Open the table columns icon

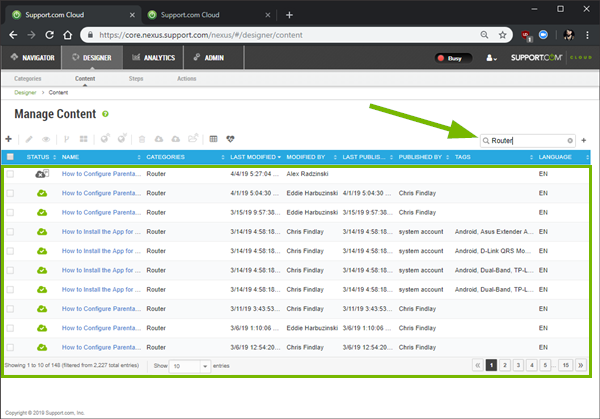tap(214, 139)
